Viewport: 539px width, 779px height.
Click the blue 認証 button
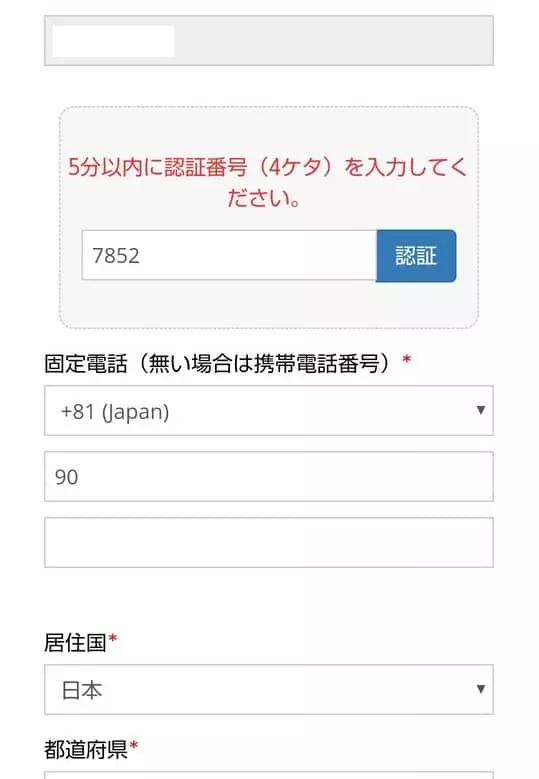coord(416,255)
